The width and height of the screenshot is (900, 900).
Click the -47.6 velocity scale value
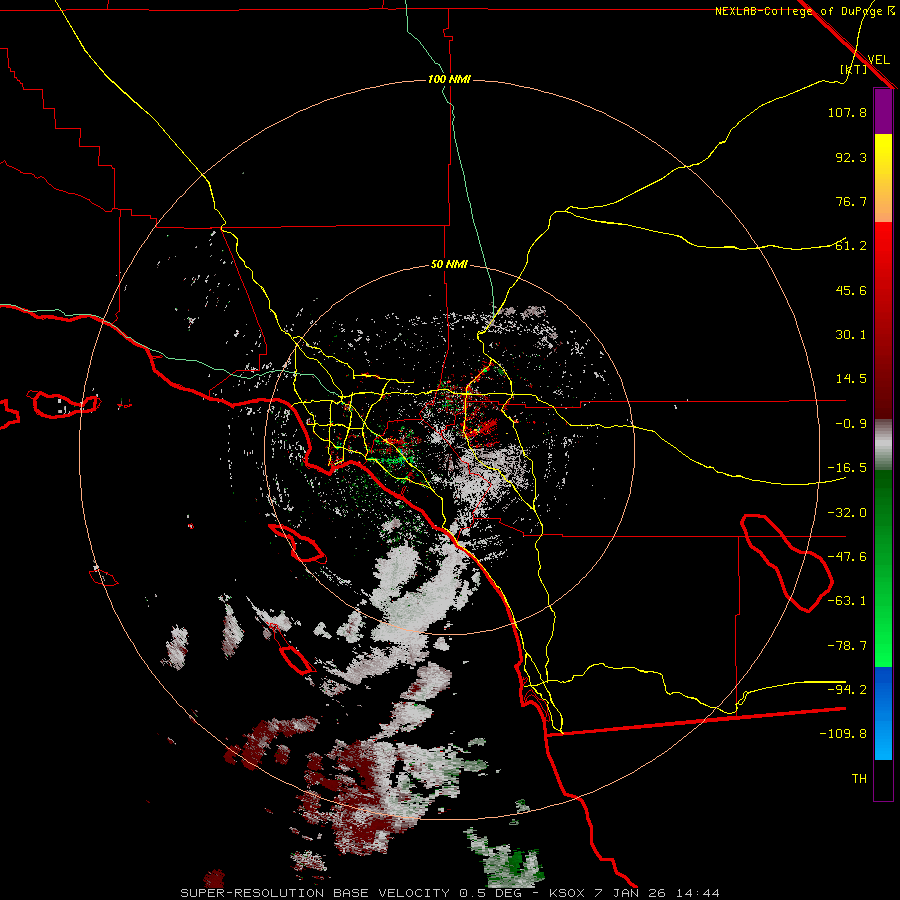847,557
